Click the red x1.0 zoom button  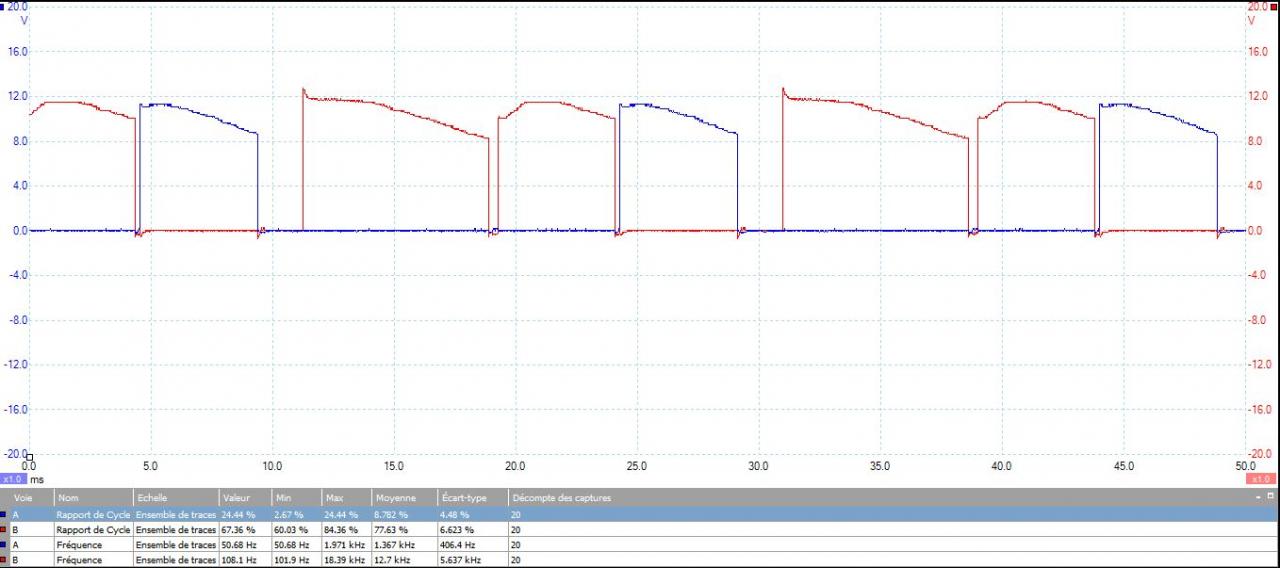point(1262,479)
